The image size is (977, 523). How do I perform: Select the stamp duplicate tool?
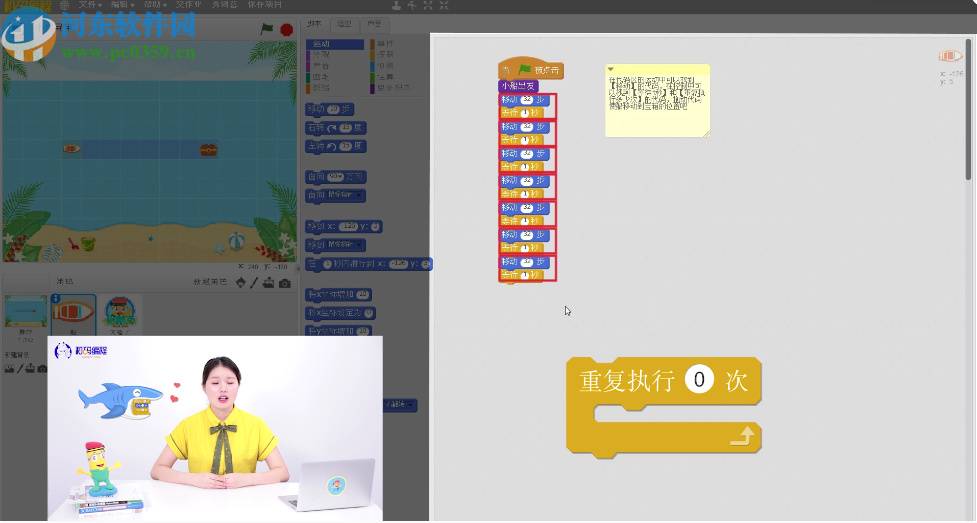(x=396, y=5)
